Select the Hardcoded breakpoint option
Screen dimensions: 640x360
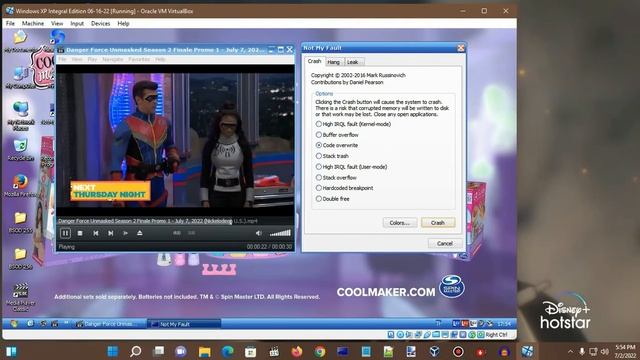click(x=344, y=188)
